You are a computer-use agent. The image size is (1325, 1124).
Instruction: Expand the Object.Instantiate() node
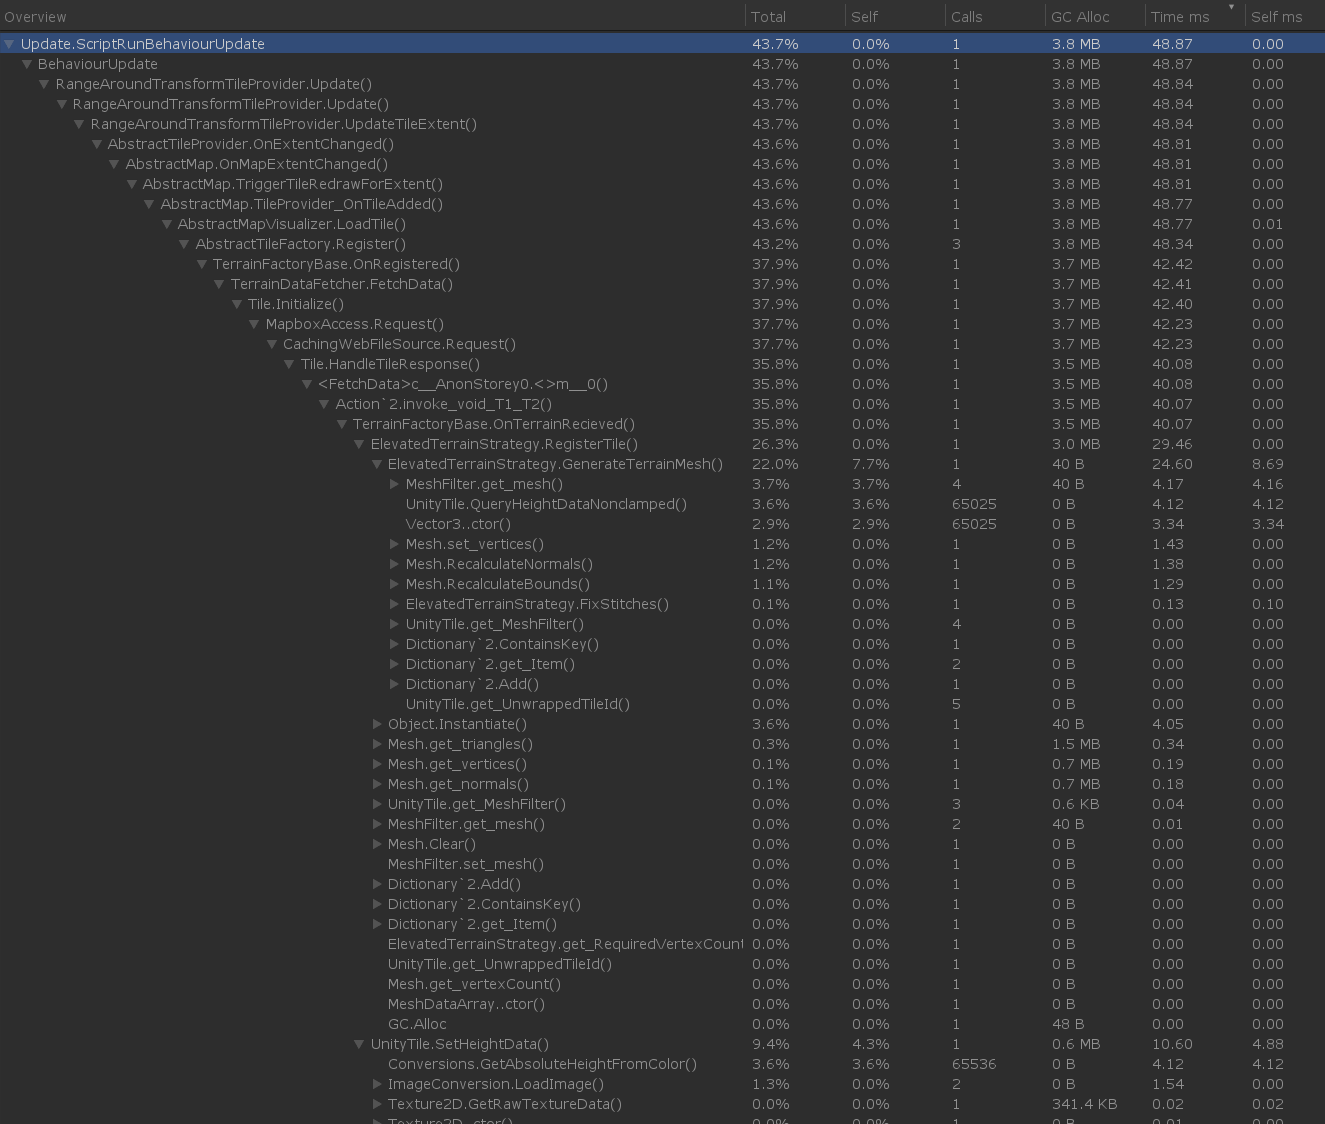(x=376, y=724)
